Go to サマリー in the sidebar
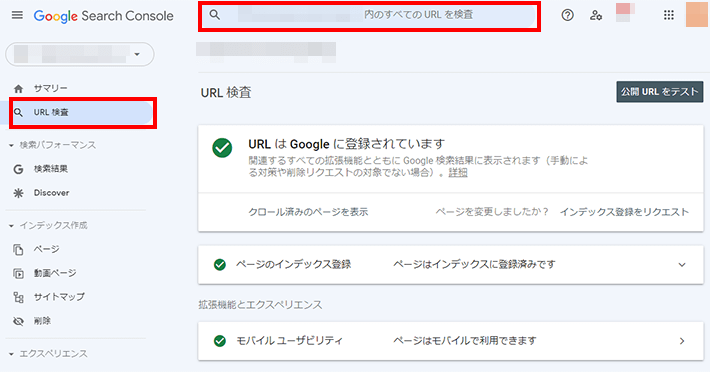710x372 pixels. click(x=51, y=88)
